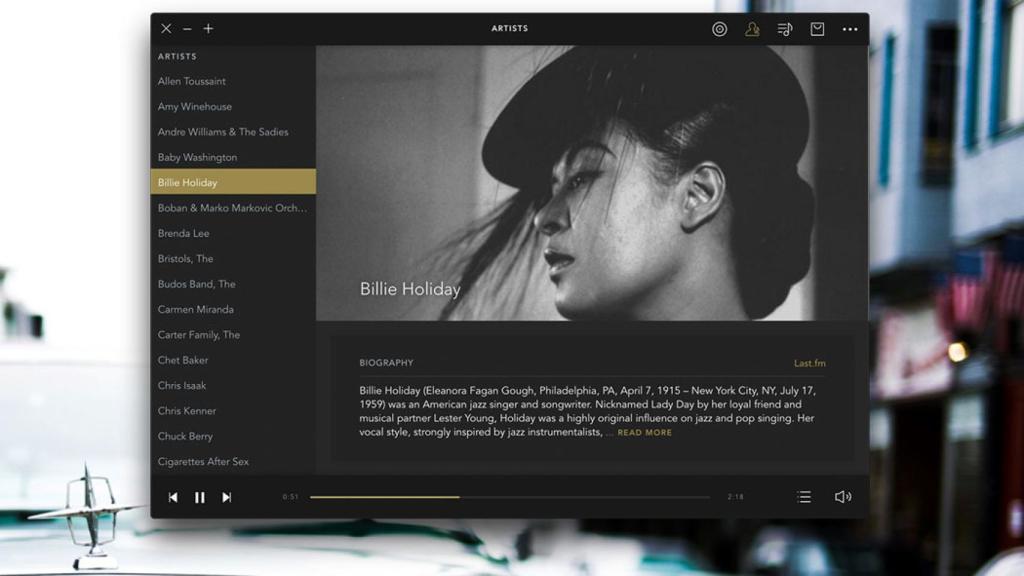Choose Chuck Berry in artist list

pyautogui.click(x=185, y=436)
